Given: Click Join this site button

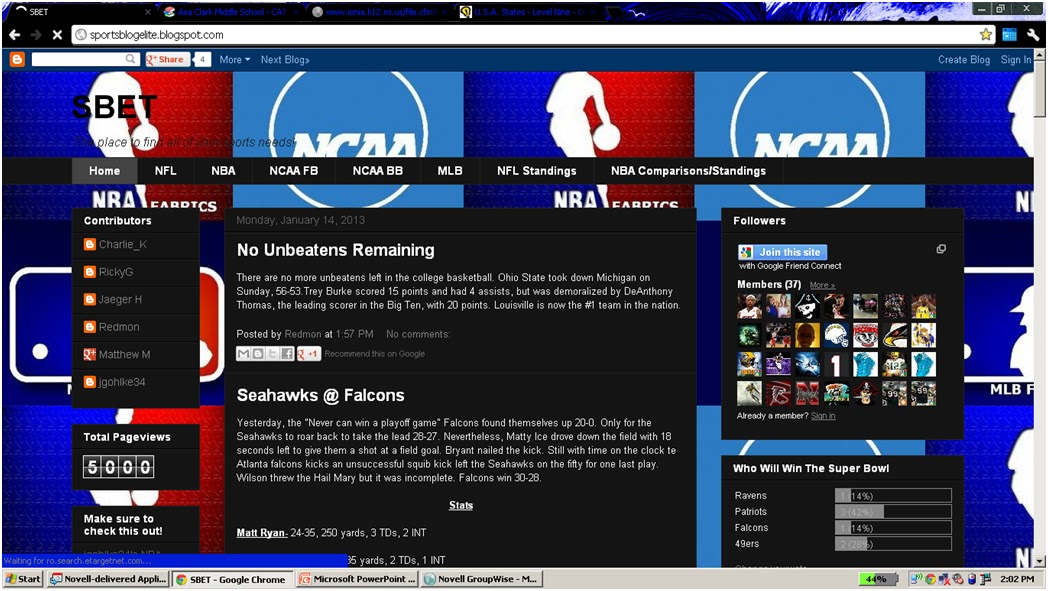Looking at the screenshot, I should (x=783, y=252).
